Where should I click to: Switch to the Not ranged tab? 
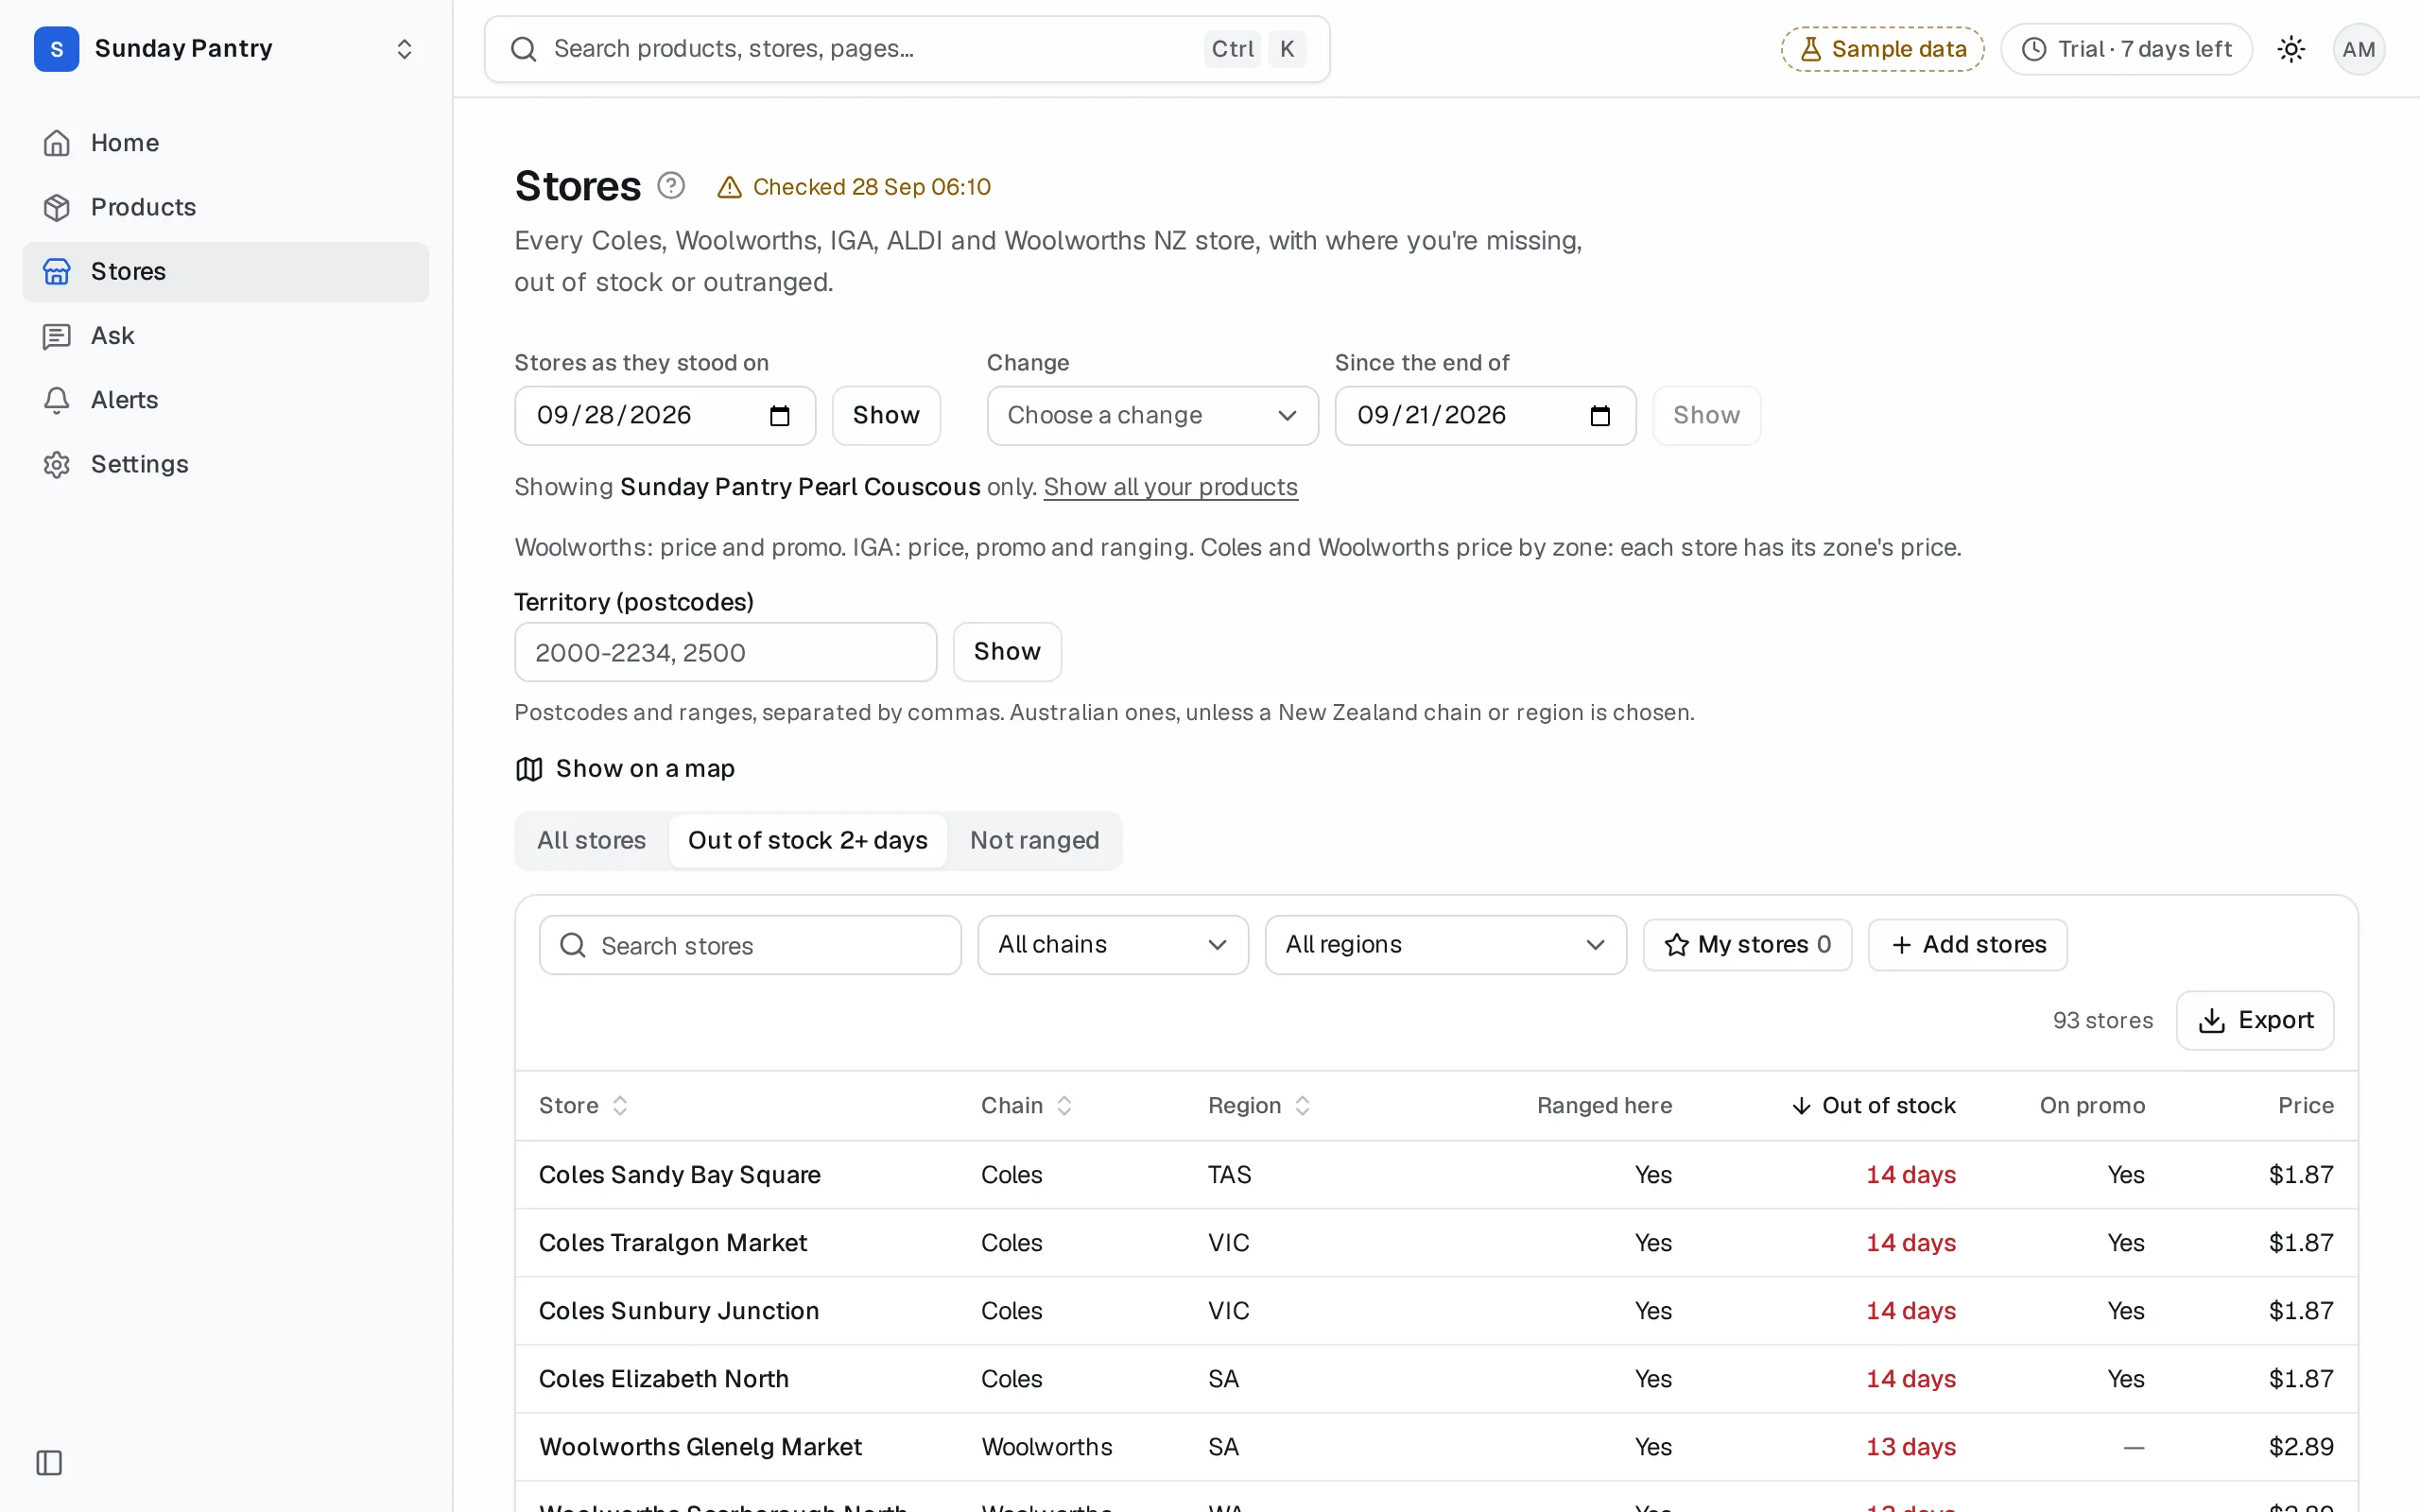coord(1035,841)
